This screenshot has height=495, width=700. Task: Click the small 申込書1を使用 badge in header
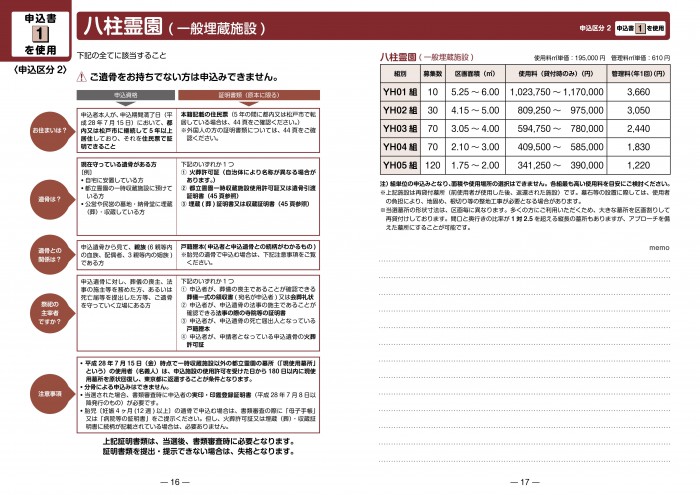point(640,29)
